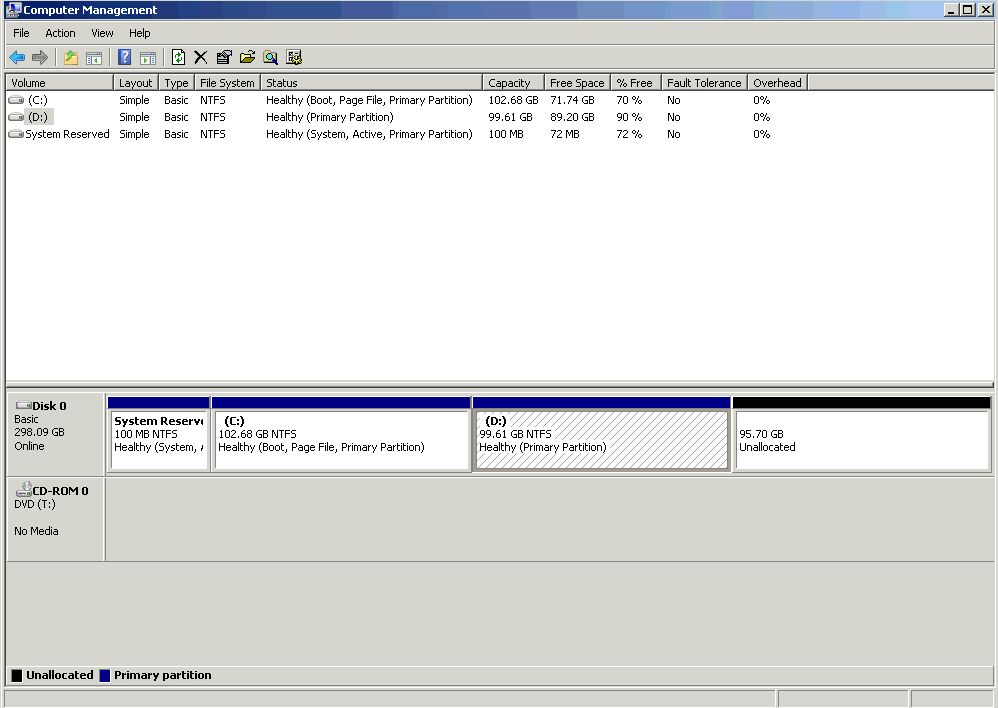Click the Up one level folder icon
Screen dimensions: 998x708
[71, 58]
